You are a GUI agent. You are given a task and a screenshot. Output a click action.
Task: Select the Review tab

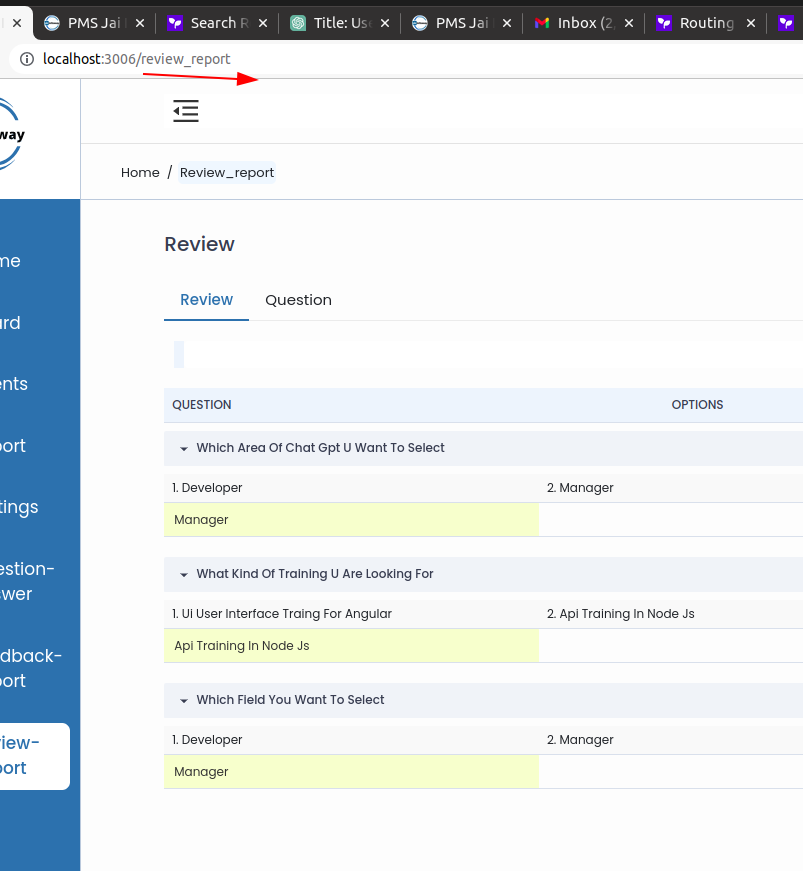click(x=206, y=300)
